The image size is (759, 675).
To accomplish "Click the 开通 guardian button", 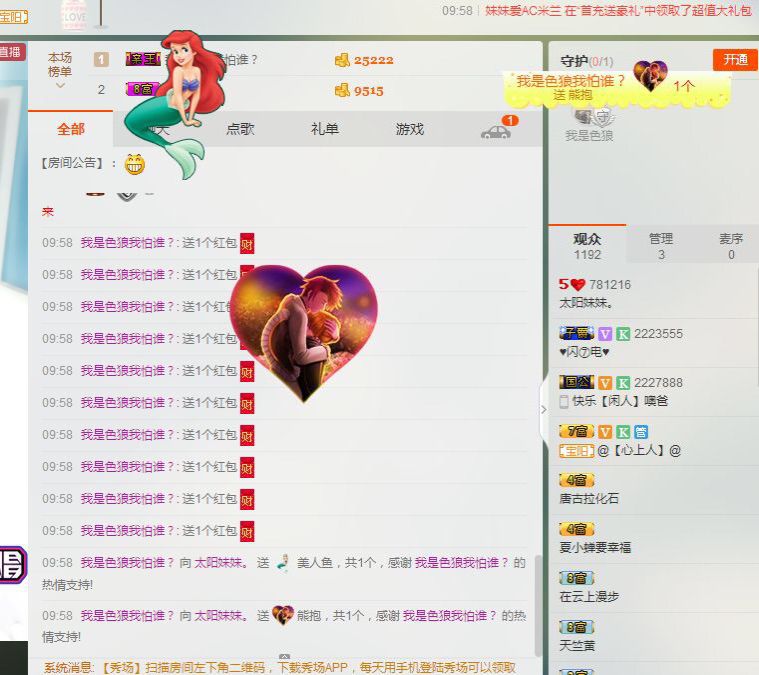I will point(735,60).
